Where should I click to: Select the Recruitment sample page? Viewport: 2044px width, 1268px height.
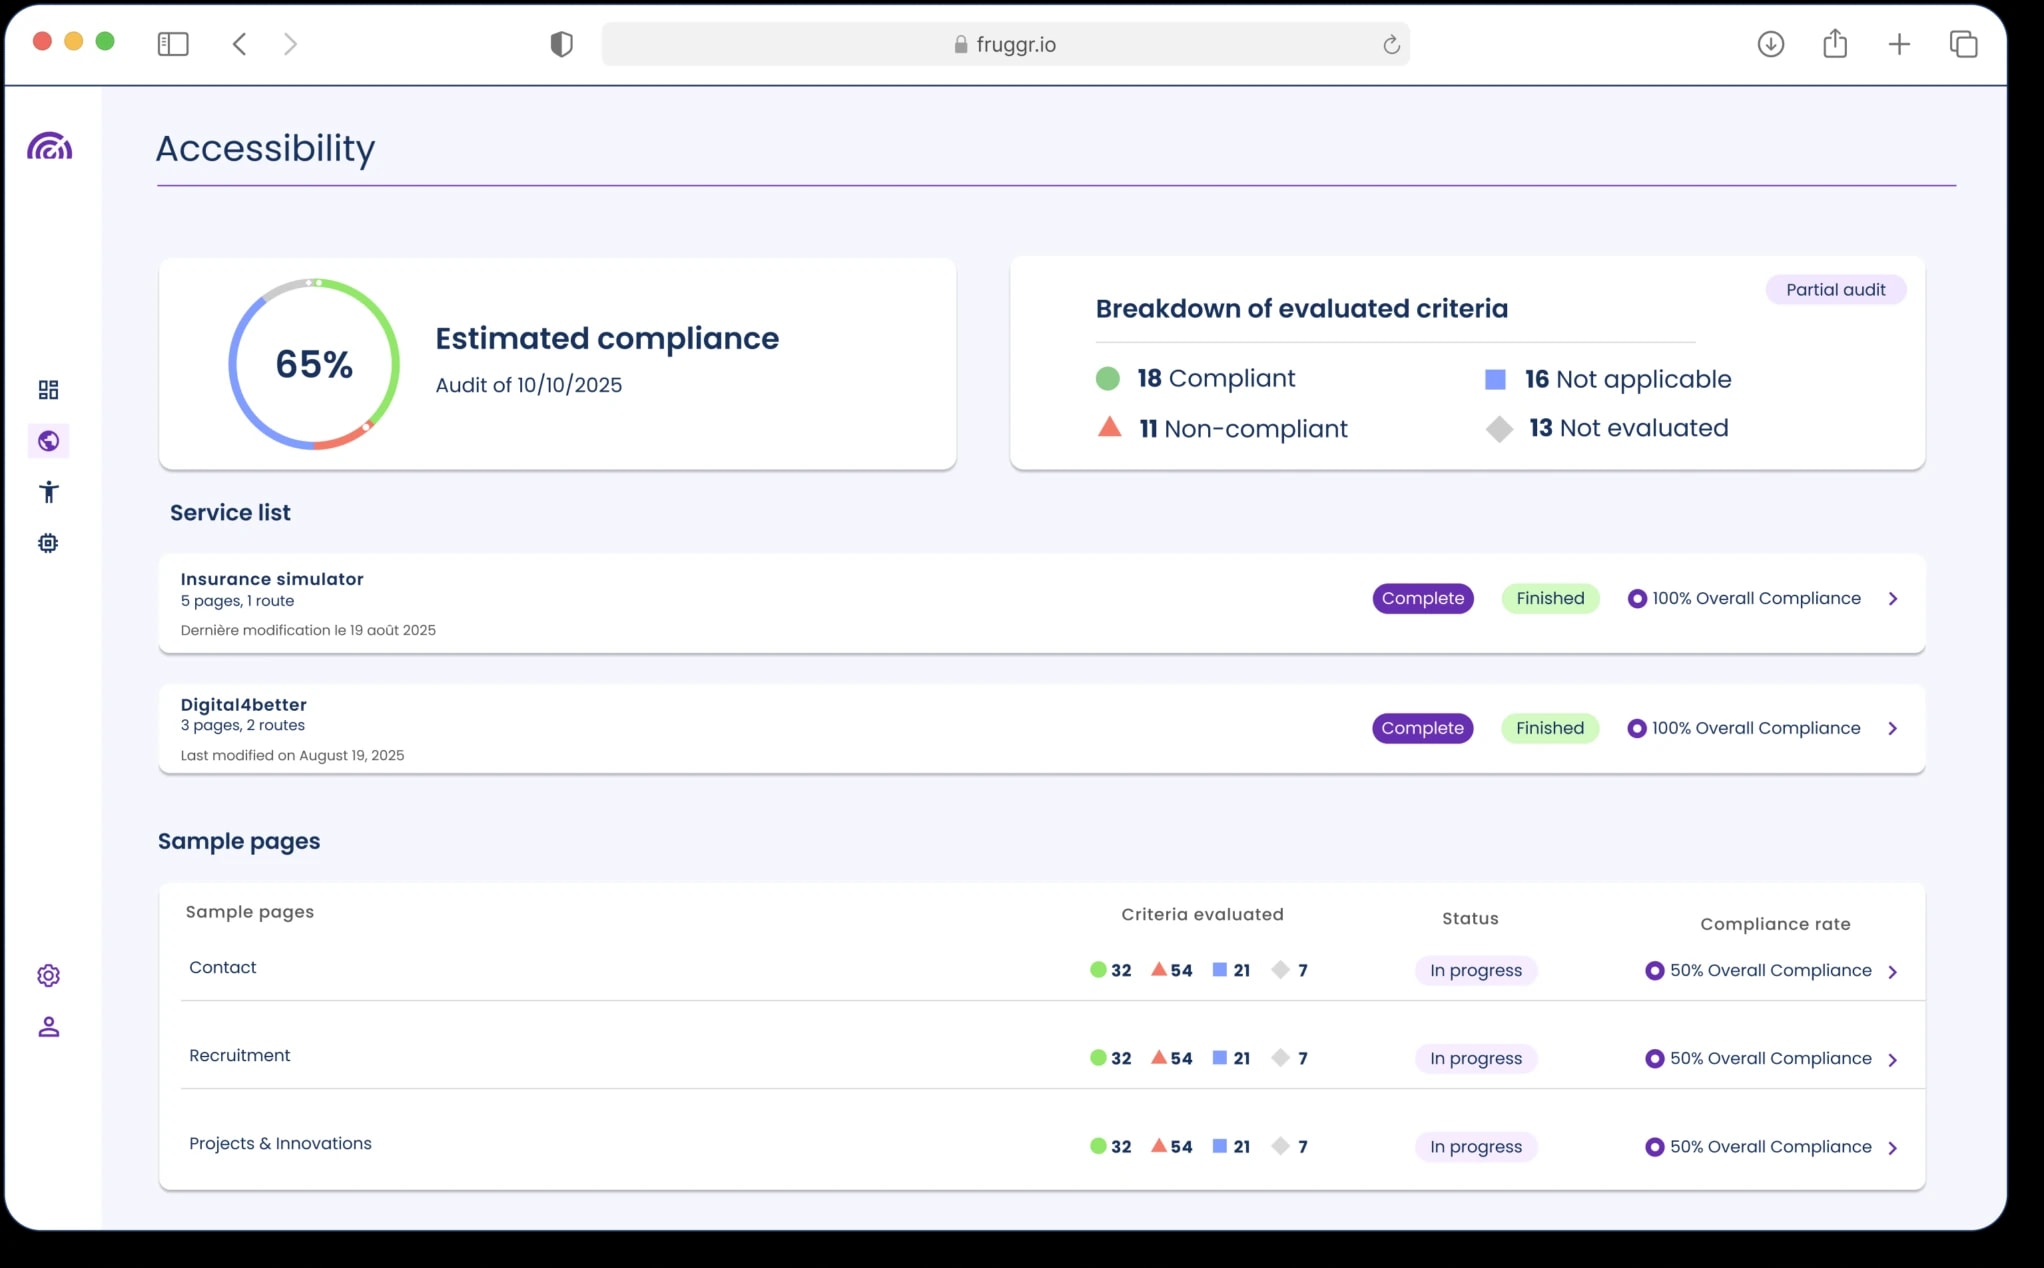240,1056
